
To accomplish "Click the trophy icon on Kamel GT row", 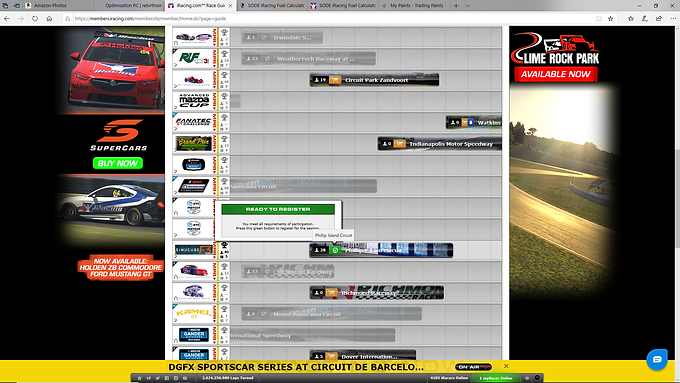I will pos(224,309).
